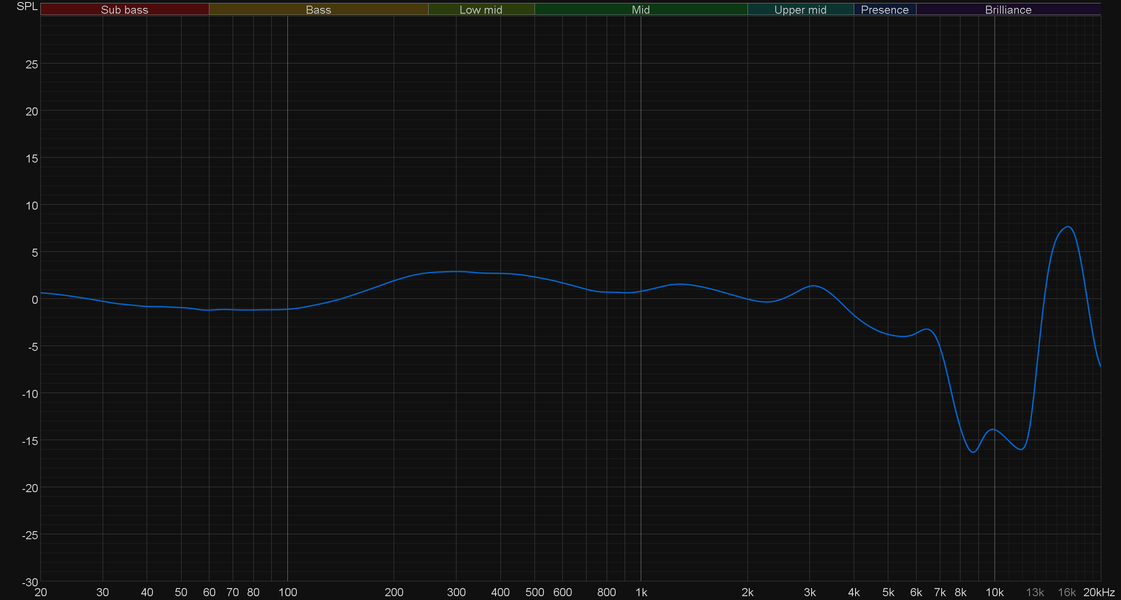1121x600 pixels.
Task: Click the 7k frequency label
Action: pos(940,592)
